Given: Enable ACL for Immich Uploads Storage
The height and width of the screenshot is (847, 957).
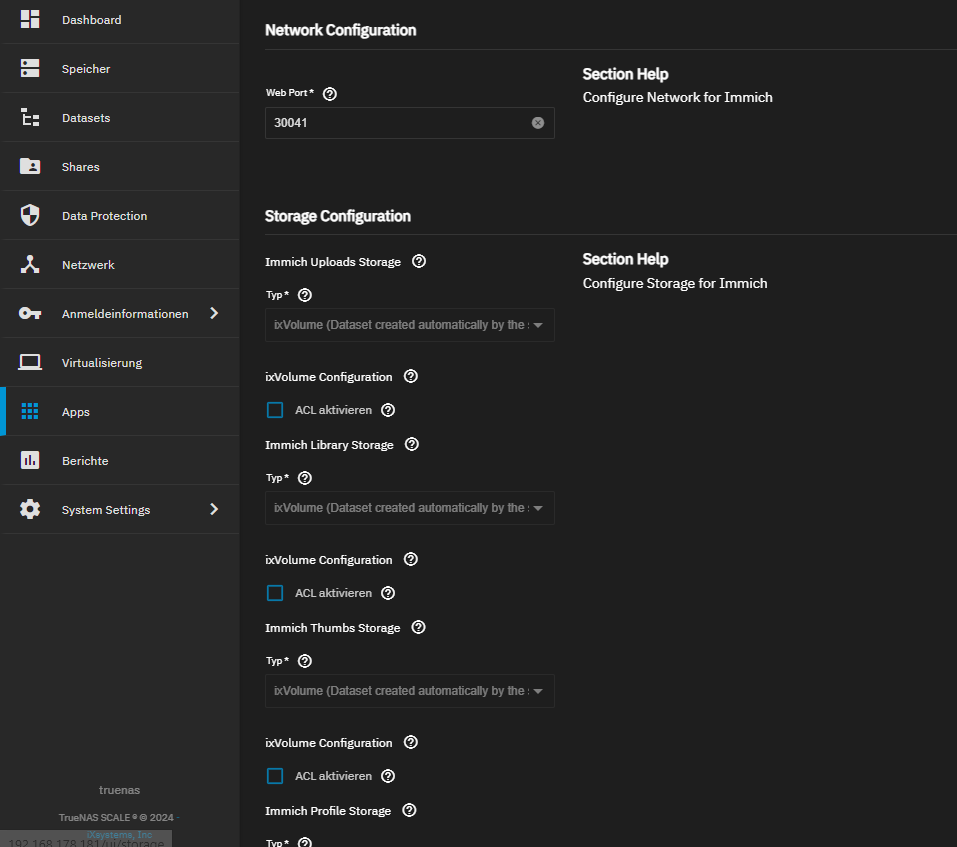Looking at the screenshot, I should (x=275, y=410).
